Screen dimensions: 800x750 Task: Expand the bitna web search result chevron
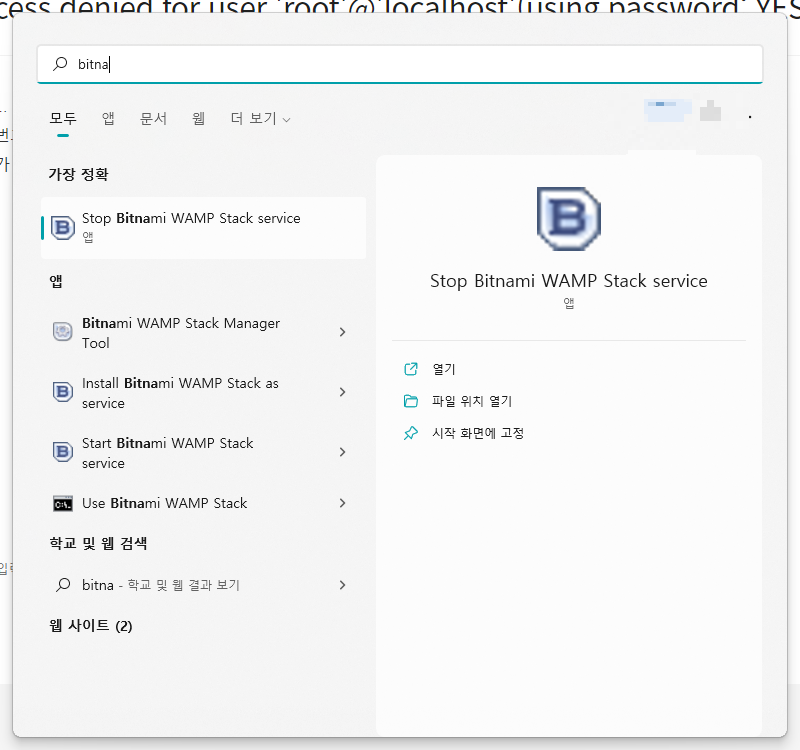click(x=342, y=585)
